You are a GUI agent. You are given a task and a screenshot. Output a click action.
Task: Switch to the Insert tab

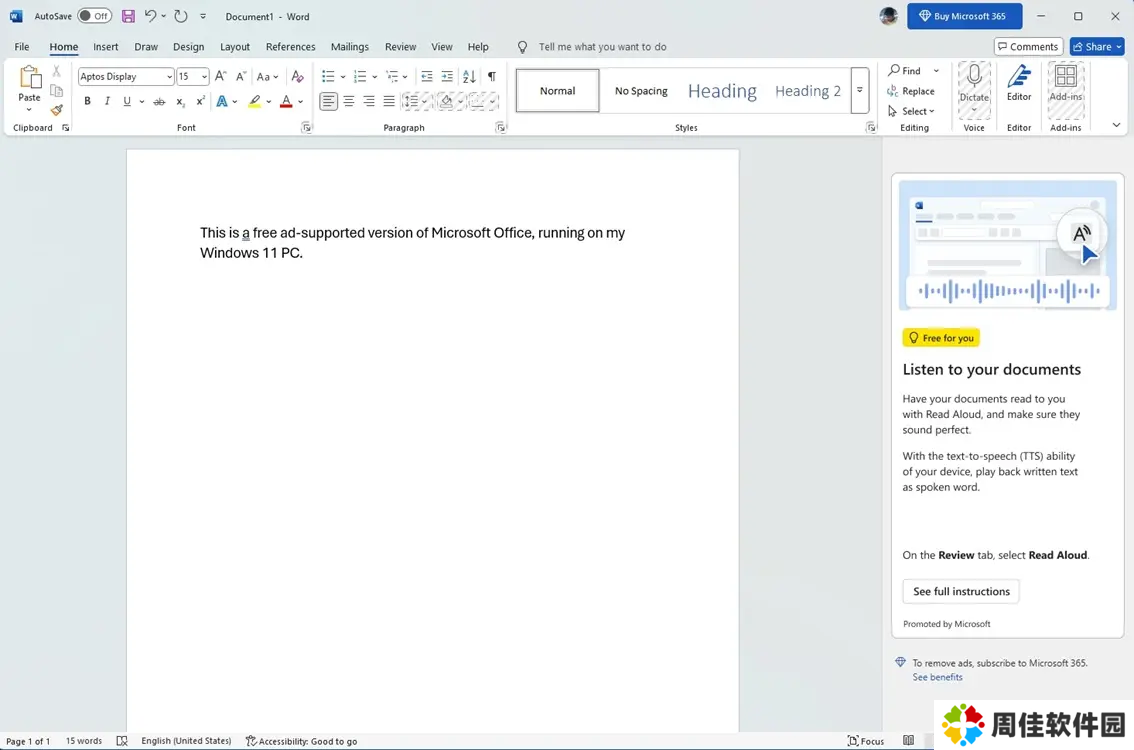[x=106, y=47]
